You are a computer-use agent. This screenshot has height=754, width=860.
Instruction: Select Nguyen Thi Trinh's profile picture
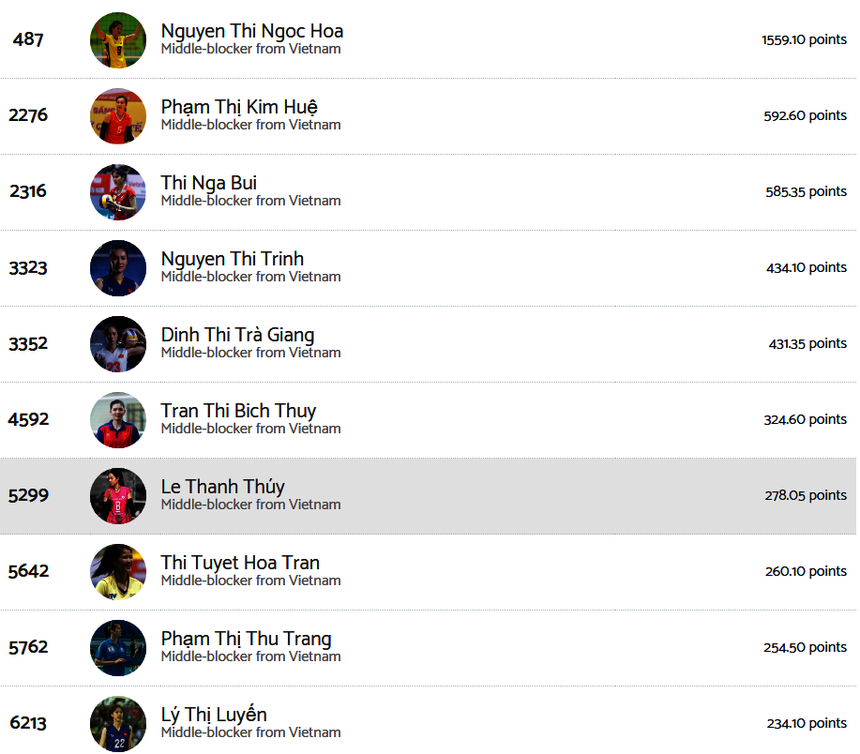tap(118, 268)
